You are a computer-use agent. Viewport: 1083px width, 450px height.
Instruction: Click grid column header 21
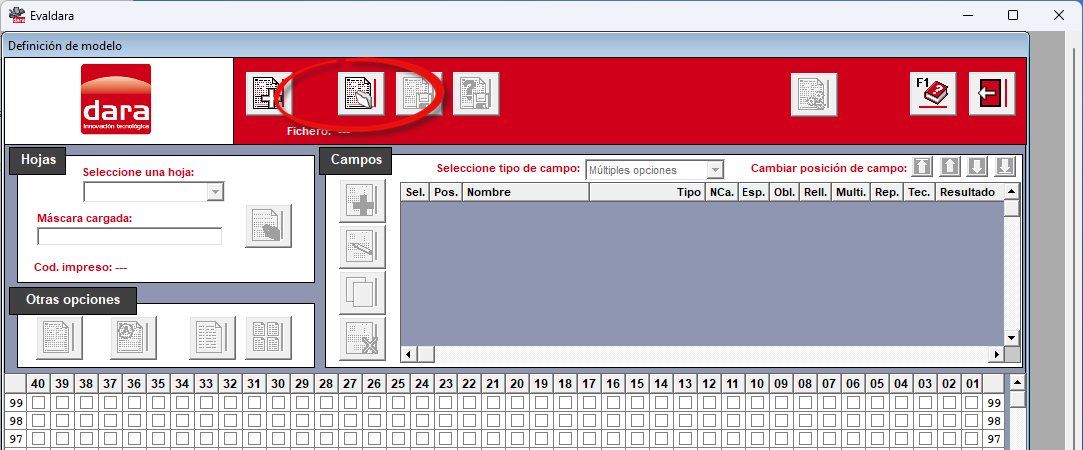(492, 384)
